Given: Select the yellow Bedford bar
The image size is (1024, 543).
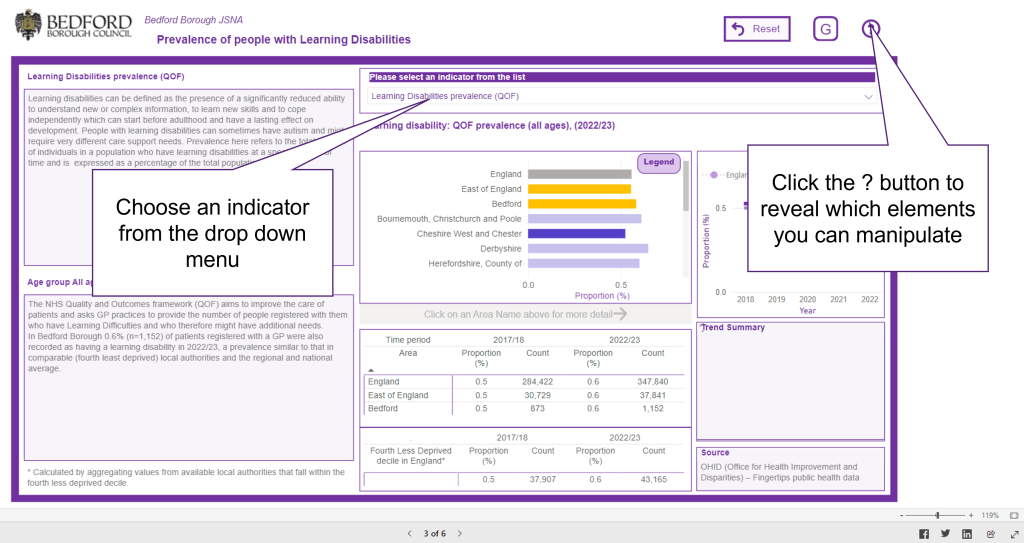Looking at the screenshot, I should 582,204.
